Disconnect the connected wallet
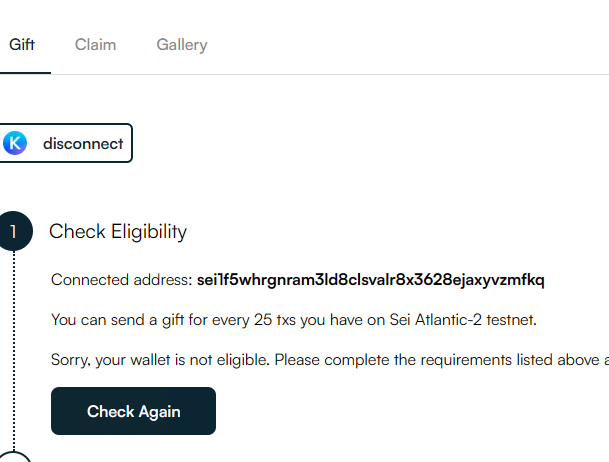The width and height of the screenshot is (609, 462). [65, 143]
